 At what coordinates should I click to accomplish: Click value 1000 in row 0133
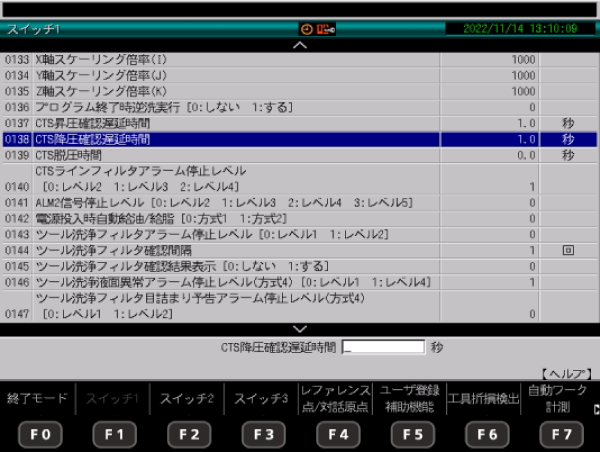point(523,60)
